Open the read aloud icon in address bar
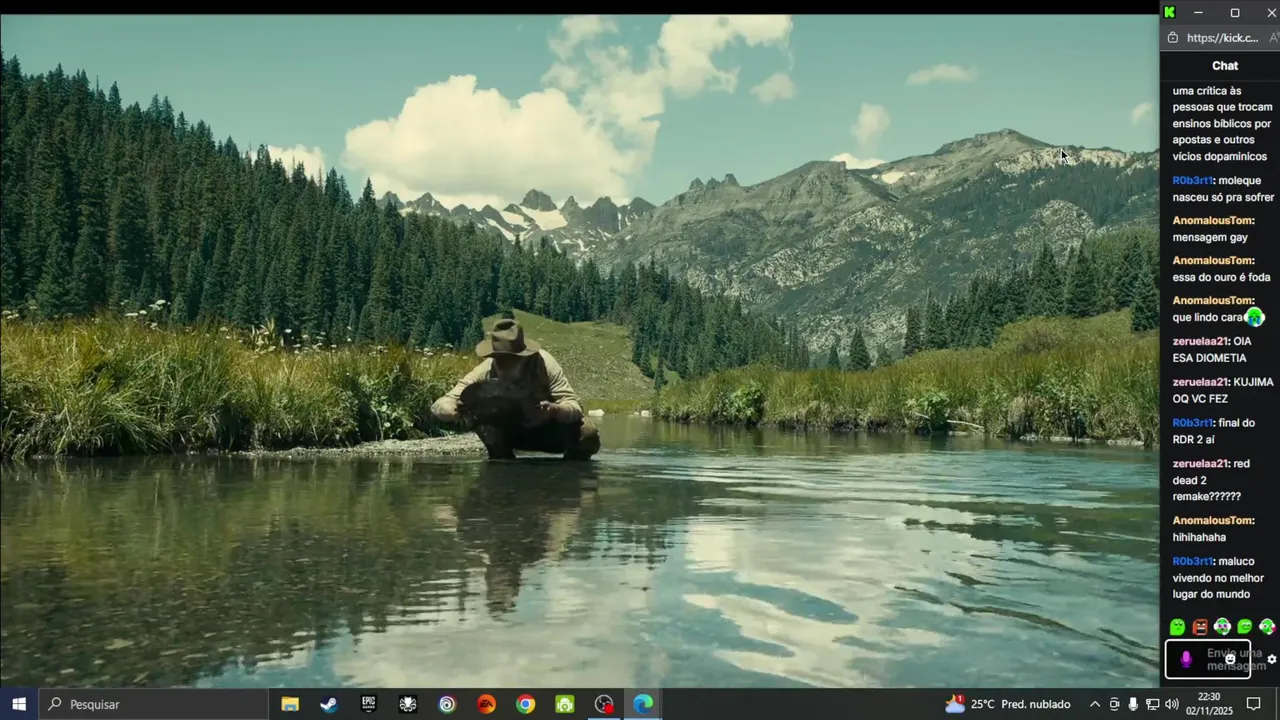The width and height of the screenshot is (1280, 720). click(1274, 38)
